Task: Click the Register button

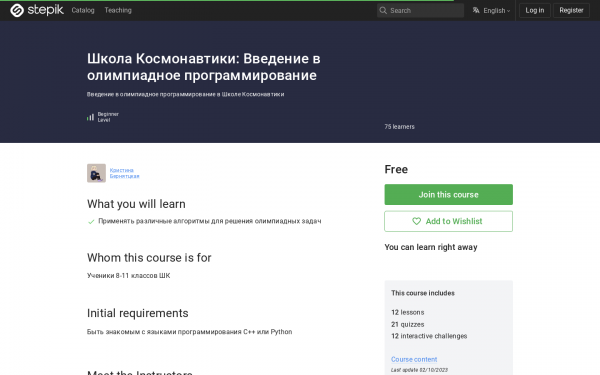Action: coord(571,10)
